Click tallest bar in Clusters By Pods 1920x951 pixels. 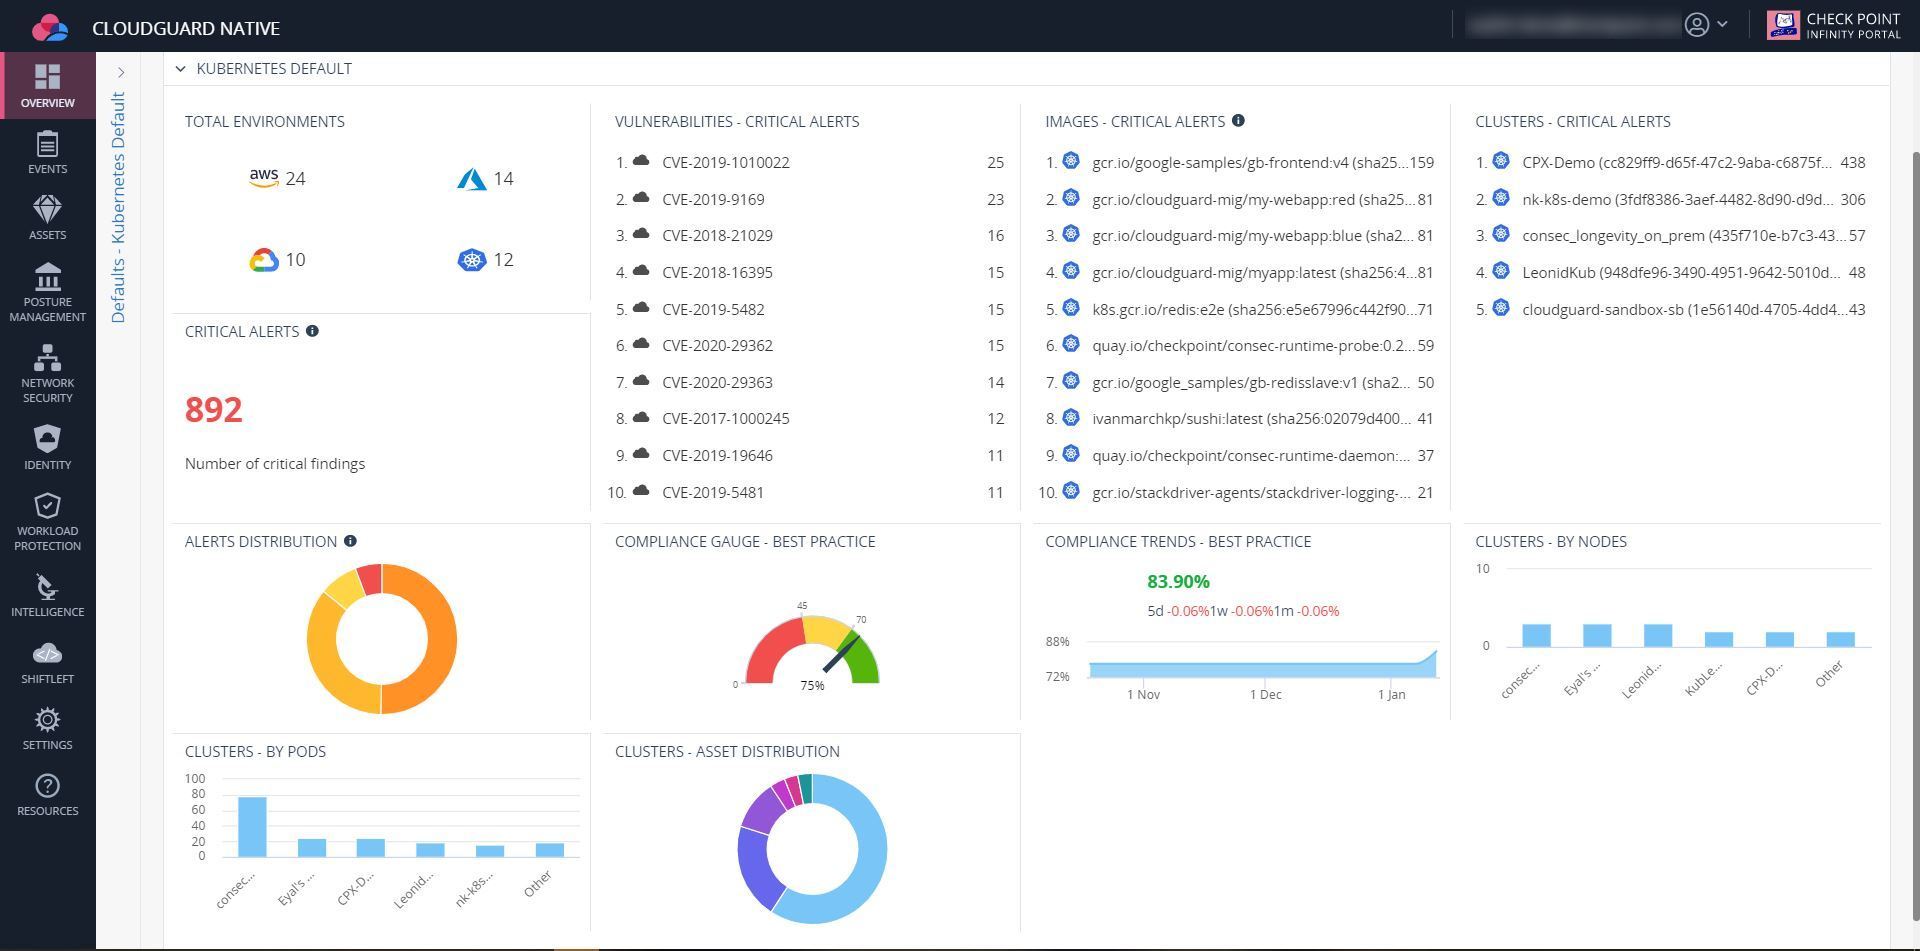(x=252, y=827)
